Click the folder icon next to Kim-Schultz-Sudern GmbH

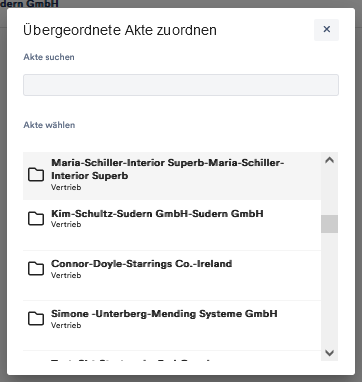click(x=36, y=219)
